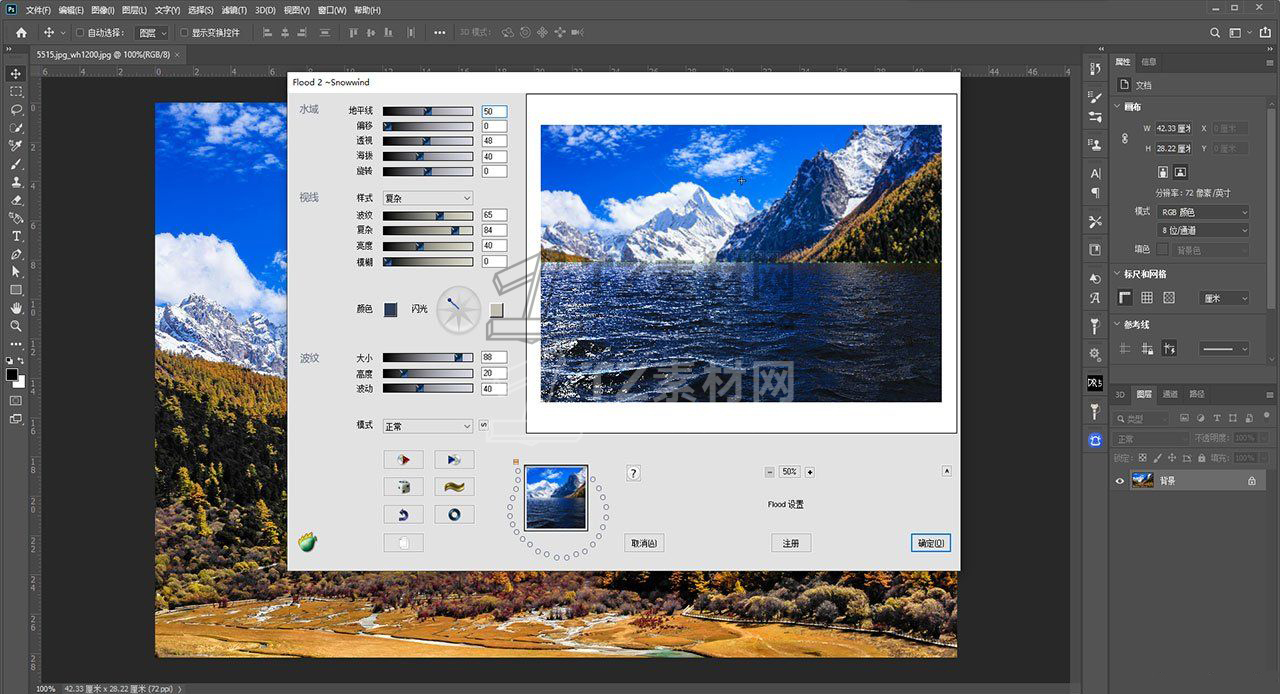Select the Eraser tool
Viewport: 1280px width, 694px height.
16,200
